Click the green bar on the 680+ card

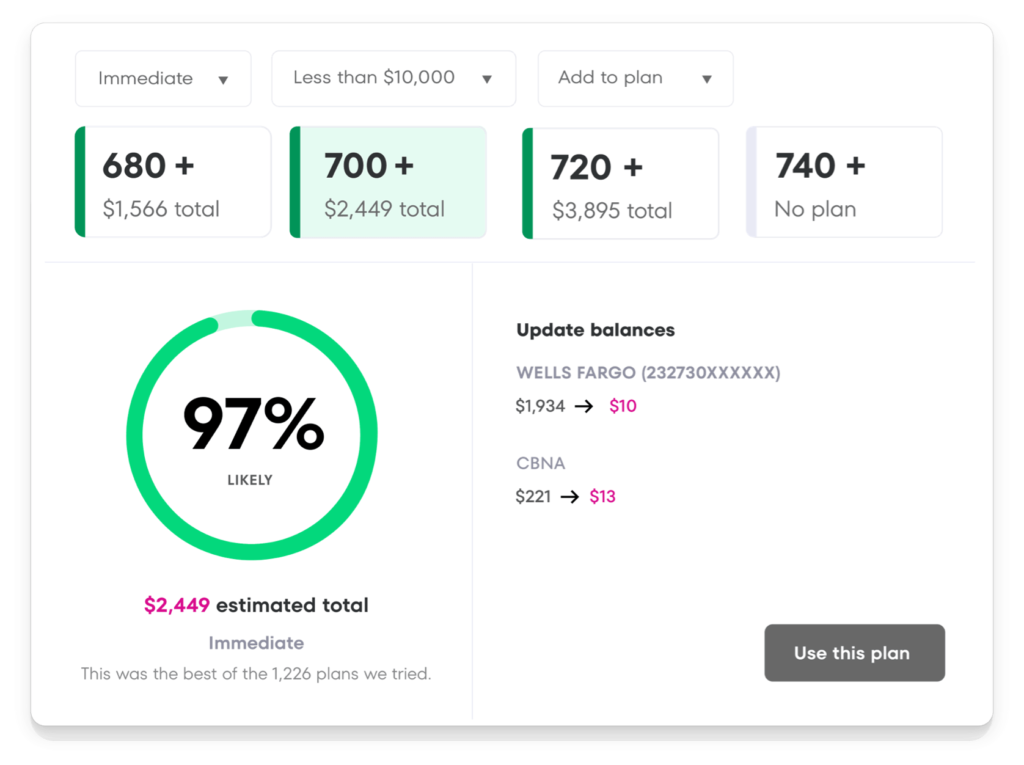(79, 181)
